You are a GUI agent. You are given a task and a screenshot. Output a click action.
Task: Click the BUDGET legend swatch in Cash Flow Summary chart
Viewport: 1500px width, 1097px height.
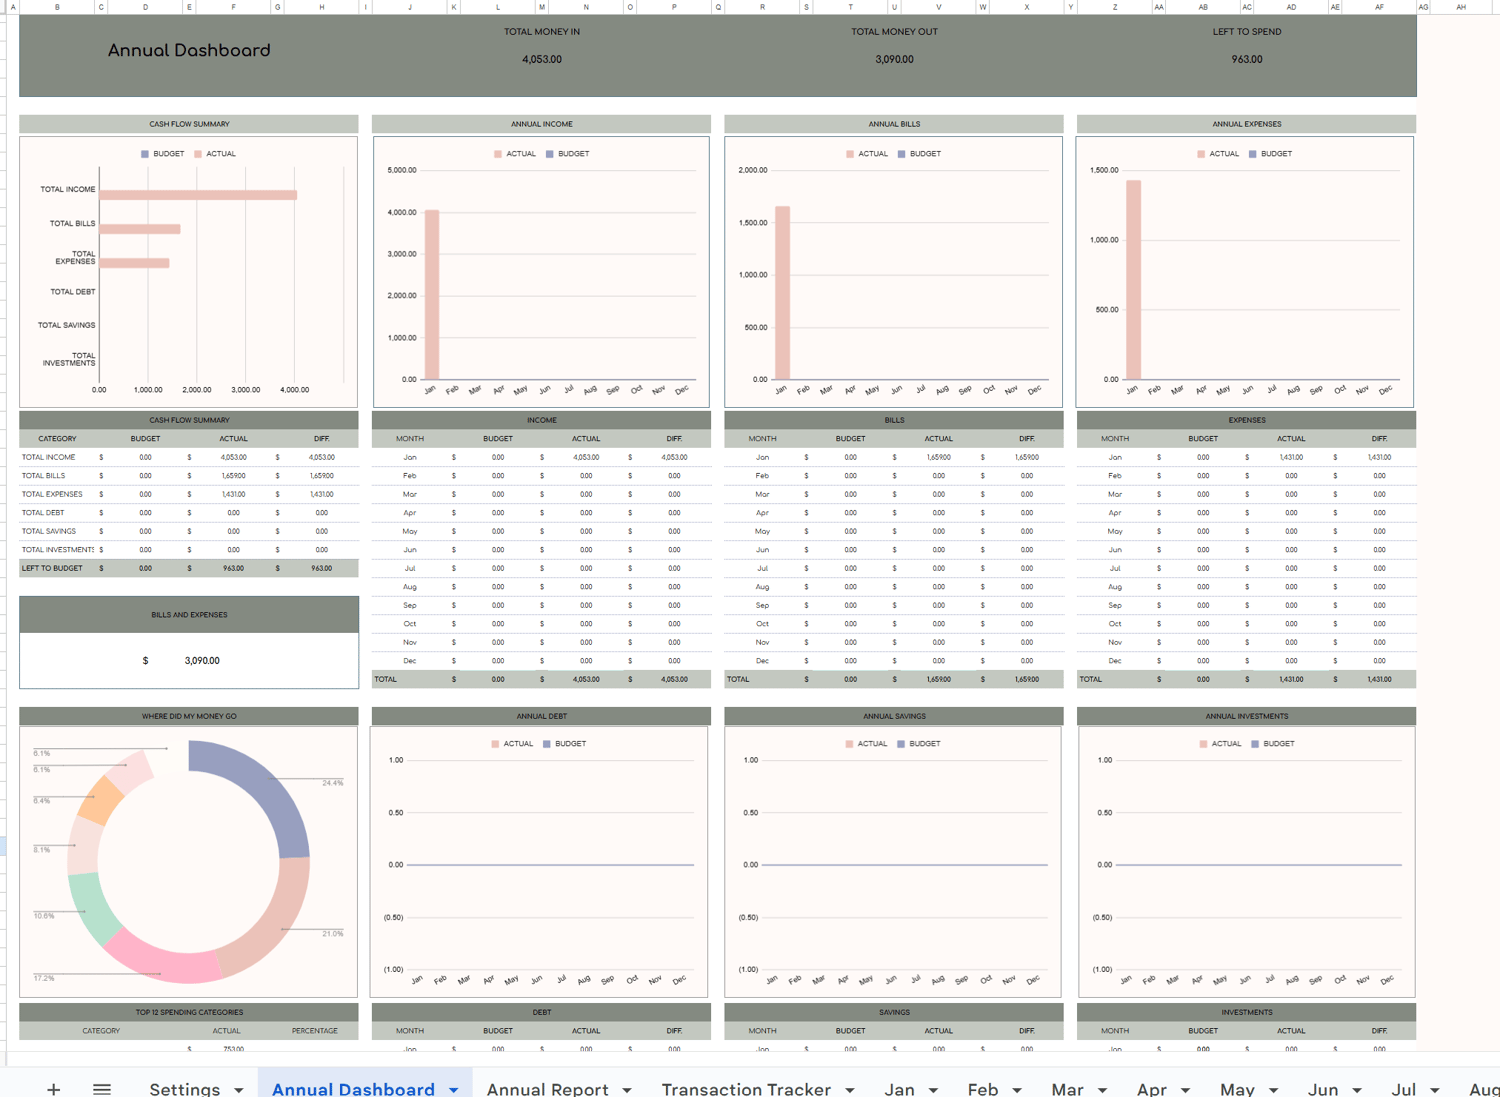pos(145,154)
